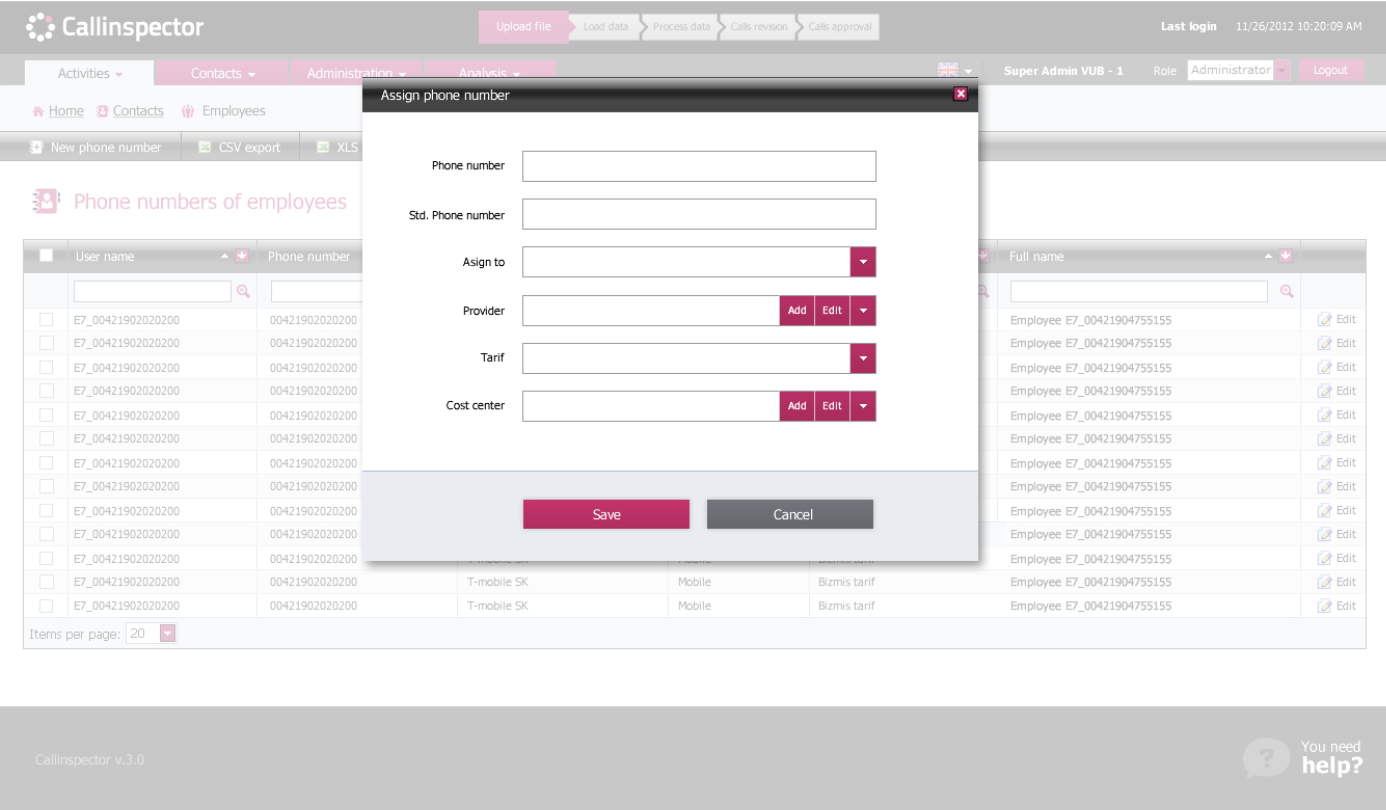Viewport: 1386px width, 810px height.
Task: Click the CSV export icon
Action: coord(207,146)
